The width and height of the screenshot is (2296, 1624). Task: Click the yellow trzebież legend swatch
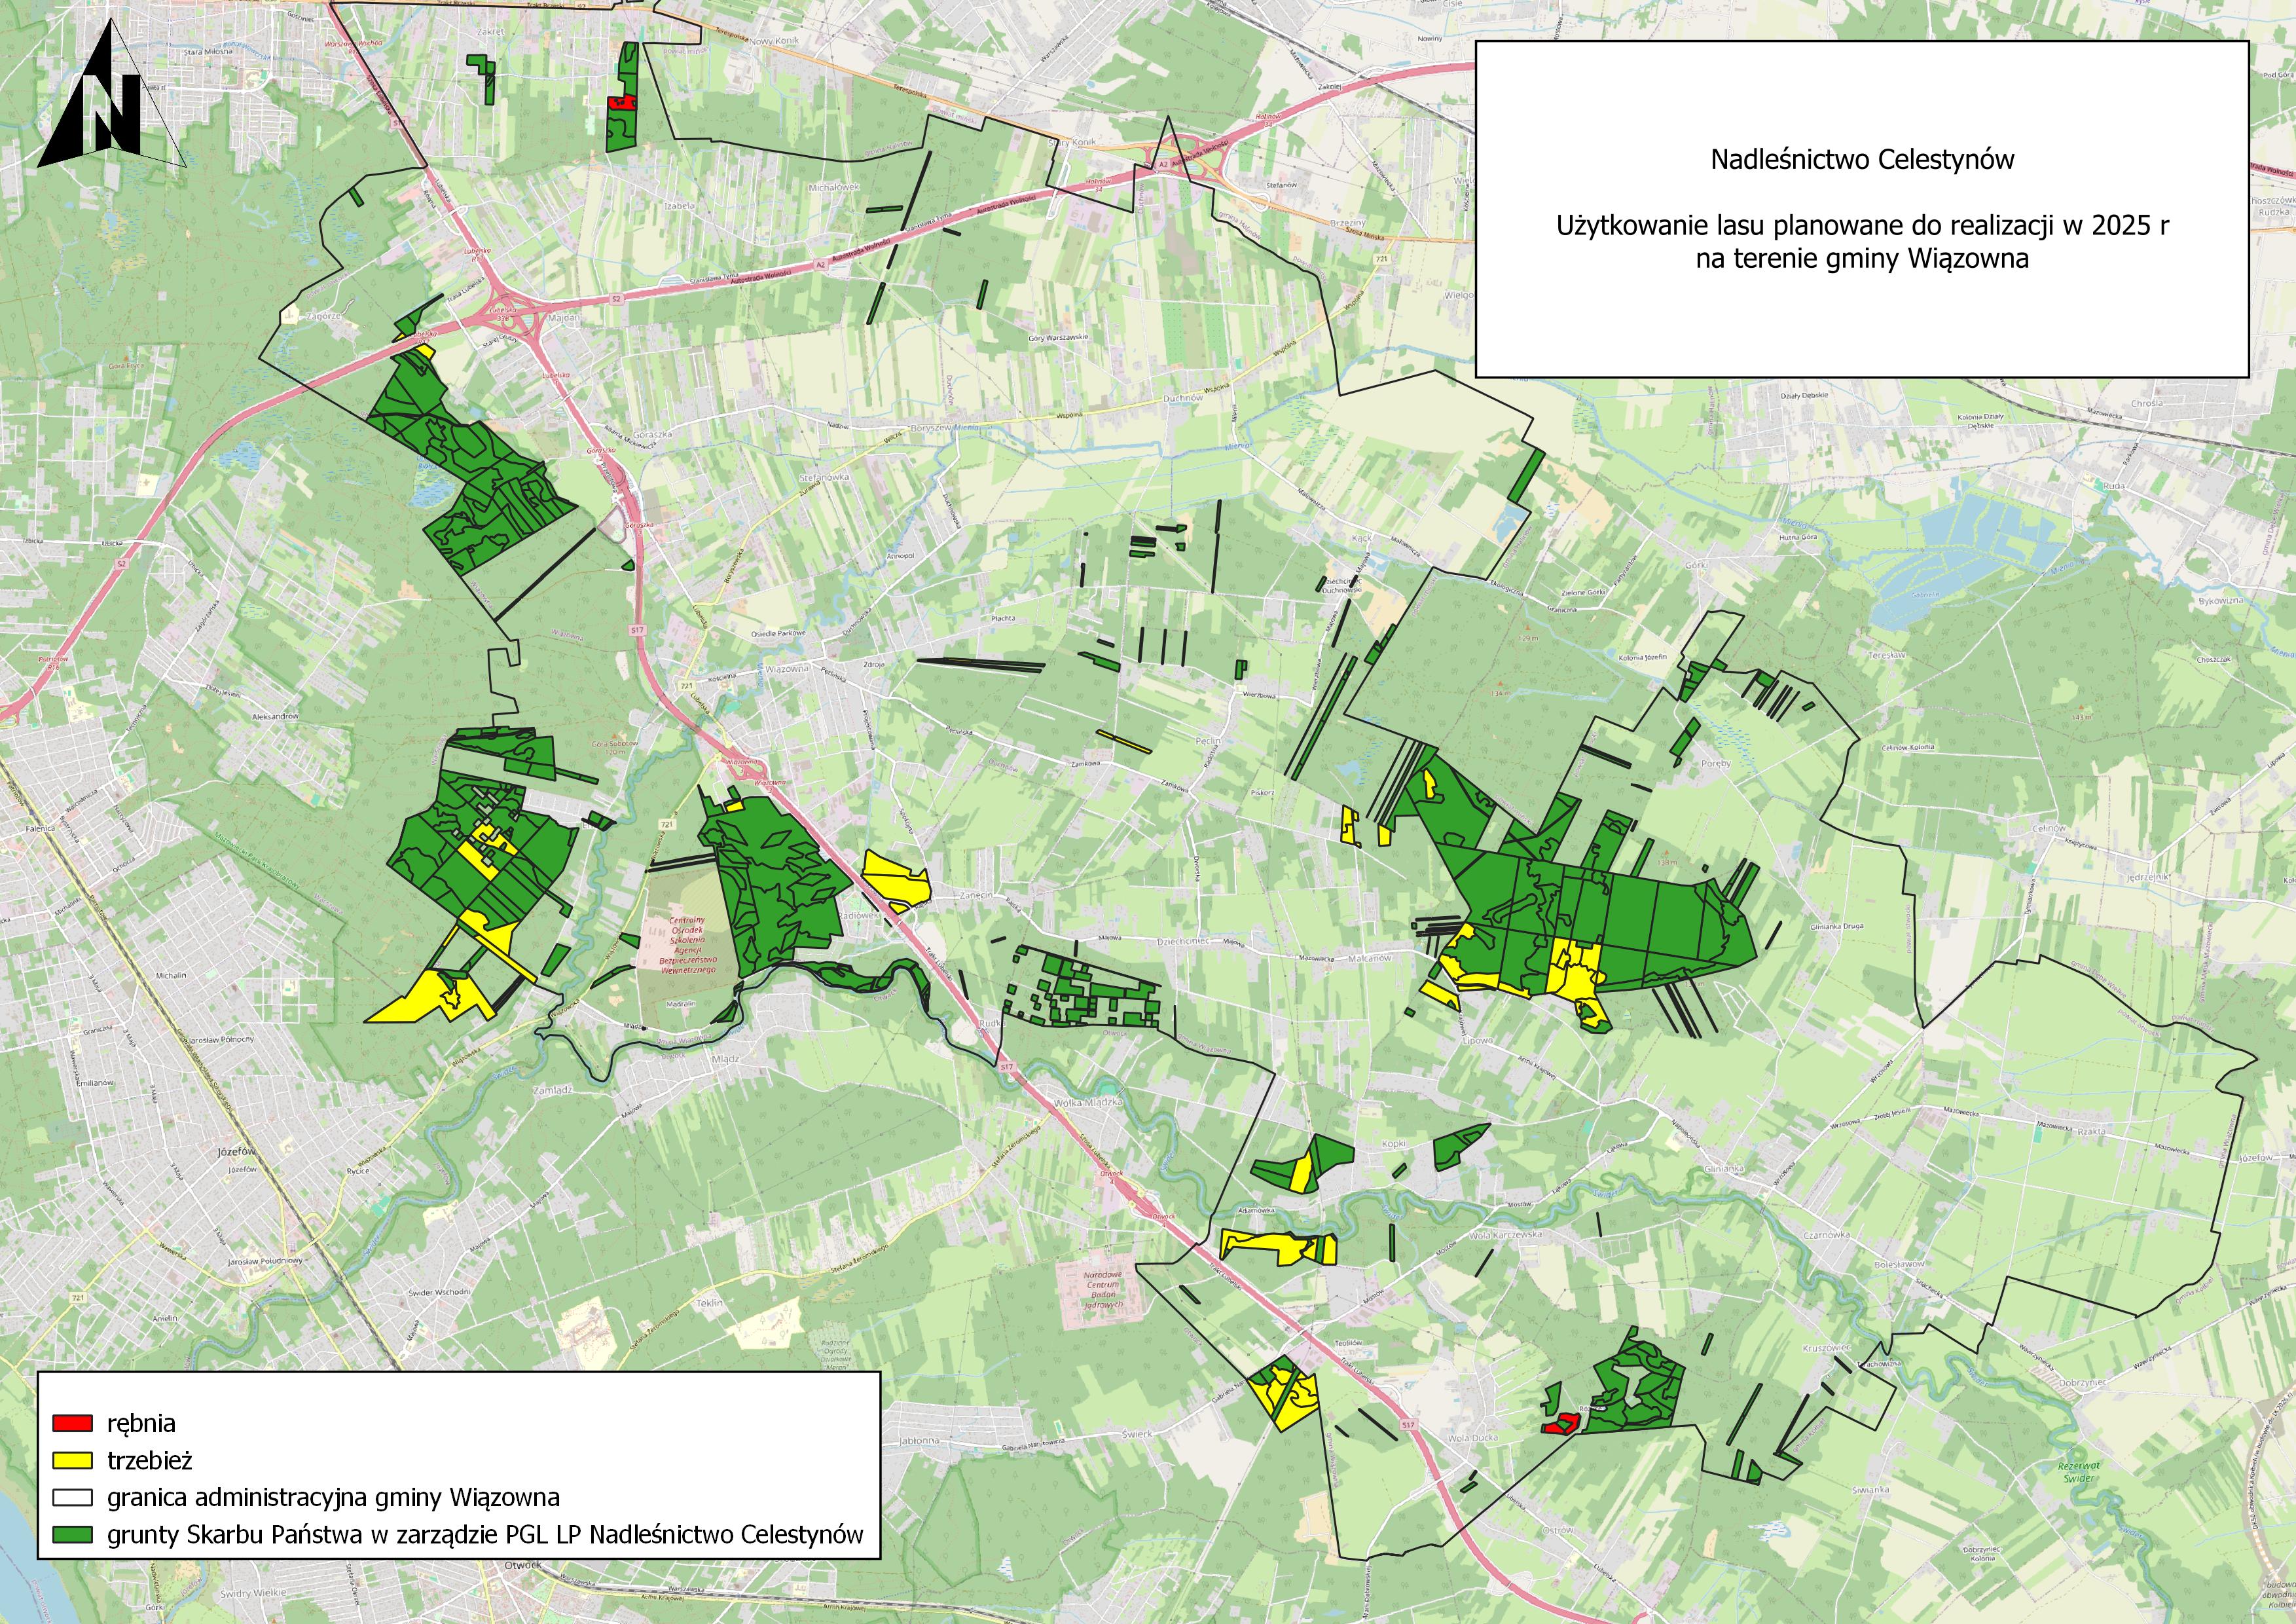pos(72,1460)
